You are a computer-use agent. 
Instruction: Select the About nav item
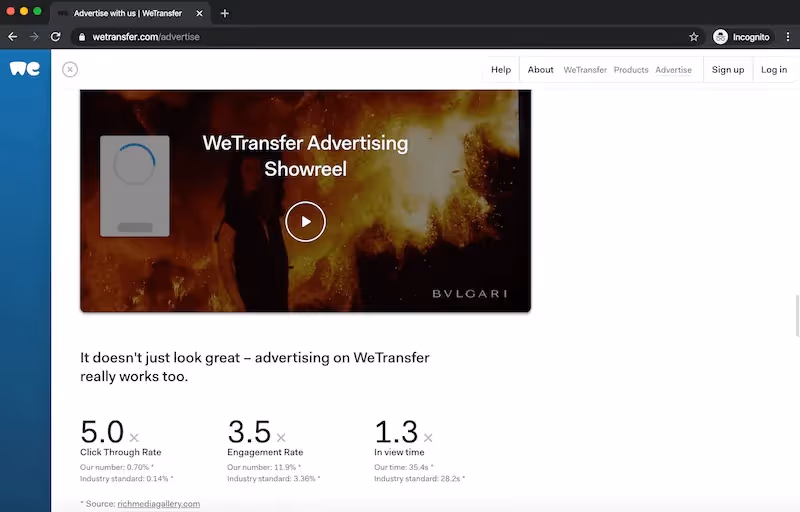540,69
